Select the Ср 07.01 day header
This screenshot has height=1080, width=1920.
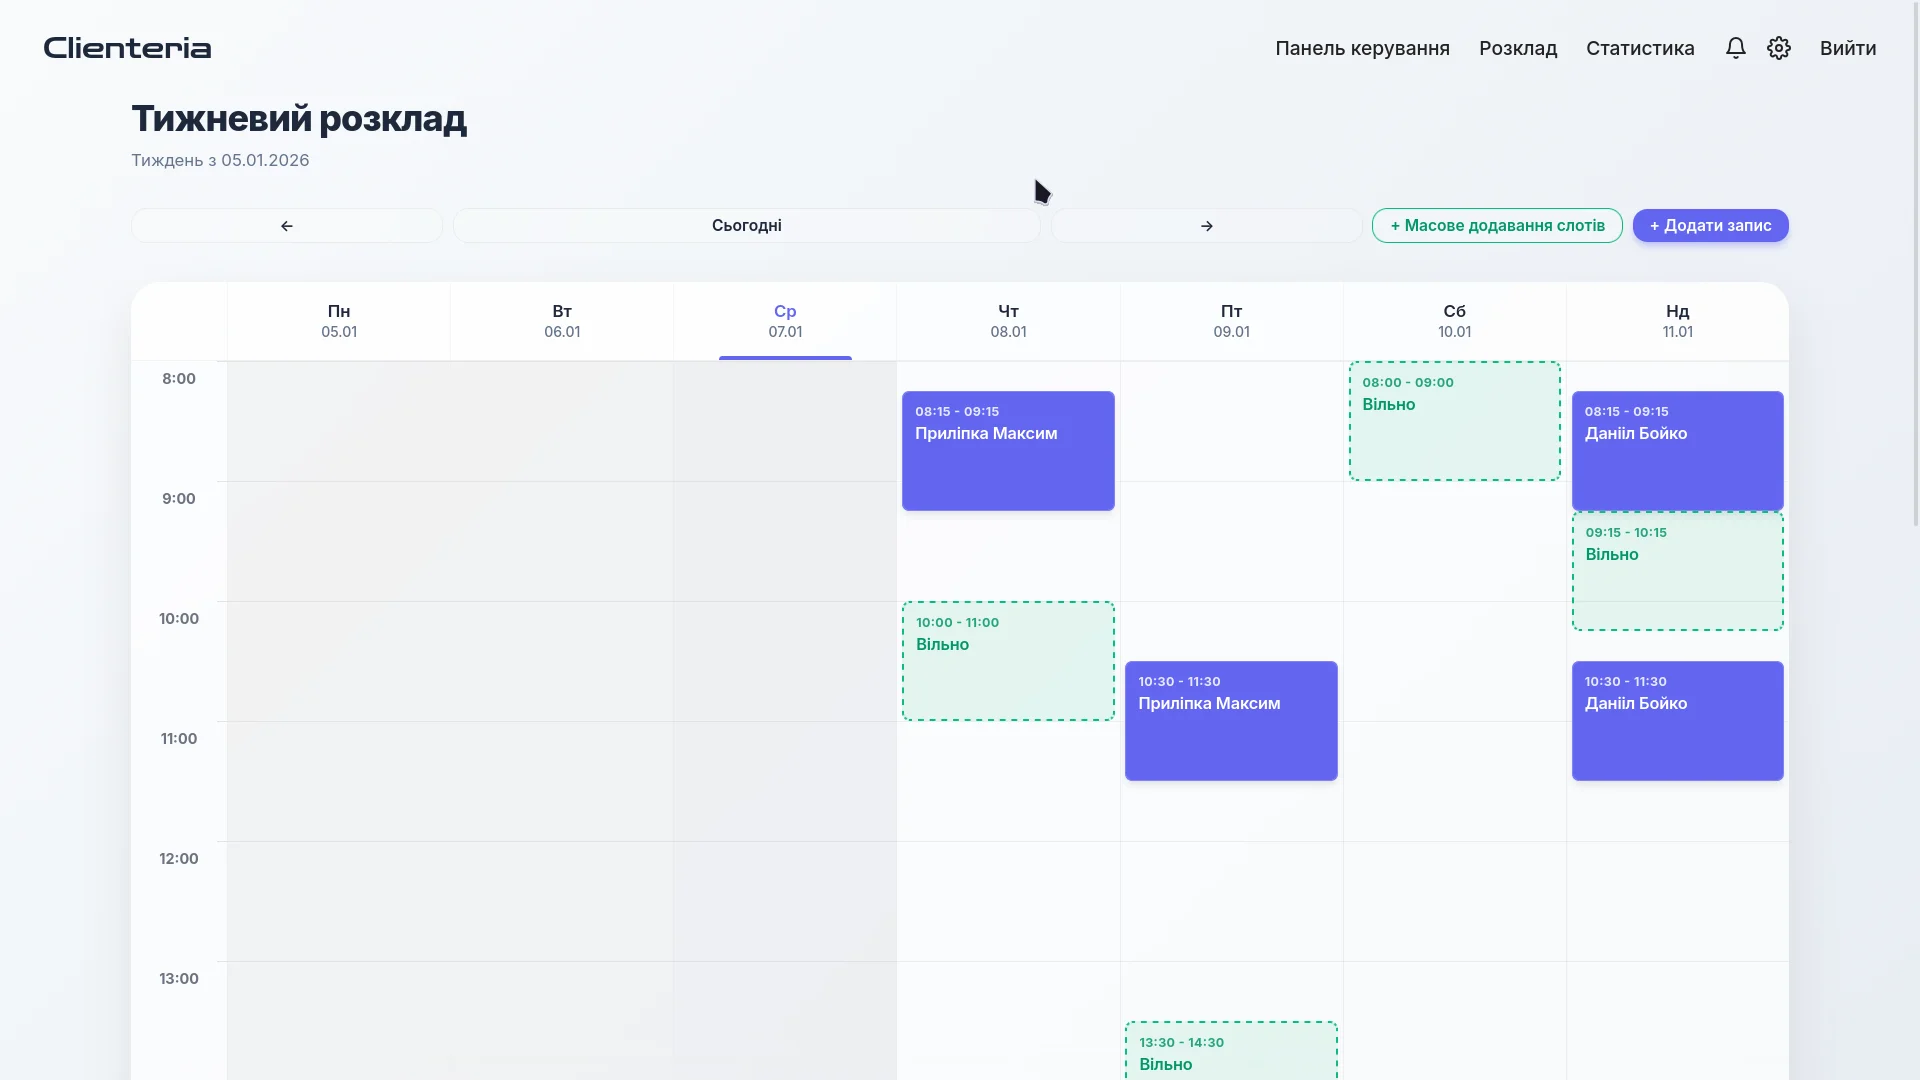pos(785,320)
